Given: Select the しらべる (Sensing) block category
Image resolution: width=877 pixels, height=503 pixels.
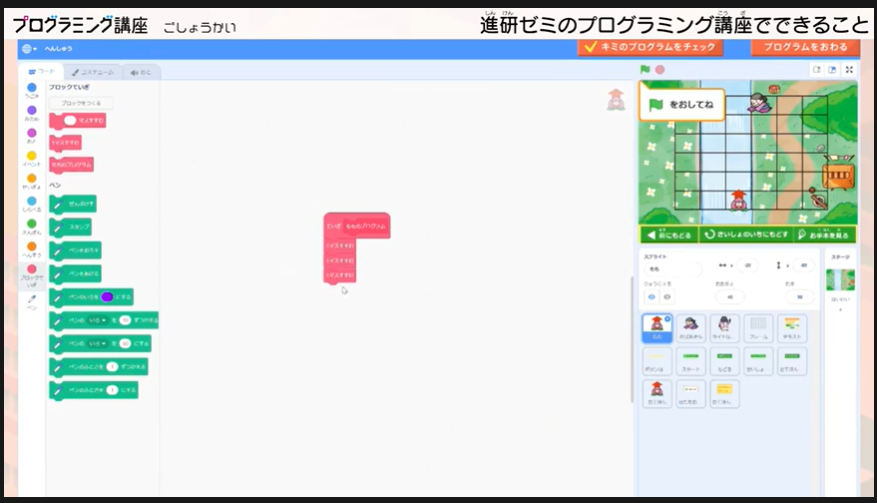Looking at the screenshot, I should click(x=32, y=204).
